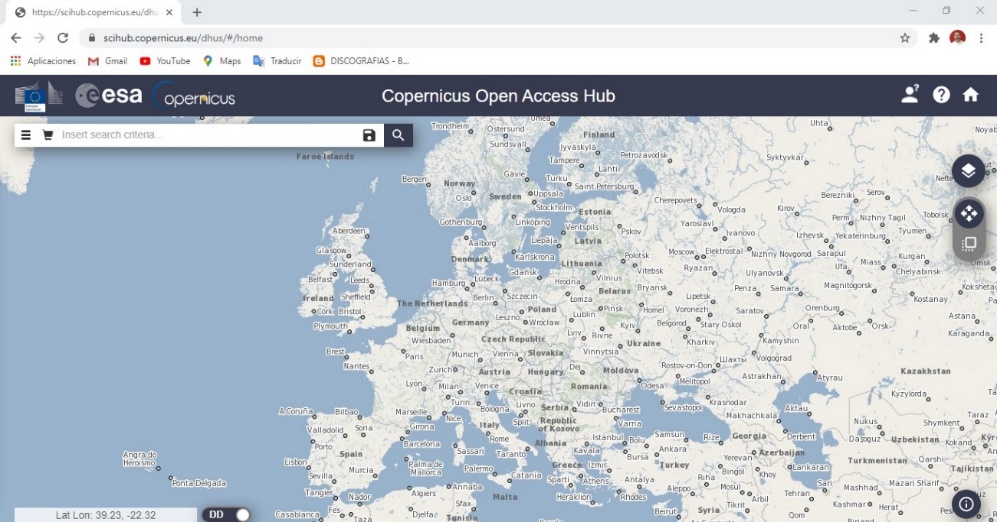Open the Maps bookmark
This screenshot has height=522, width=997.
tap(222, 61)
